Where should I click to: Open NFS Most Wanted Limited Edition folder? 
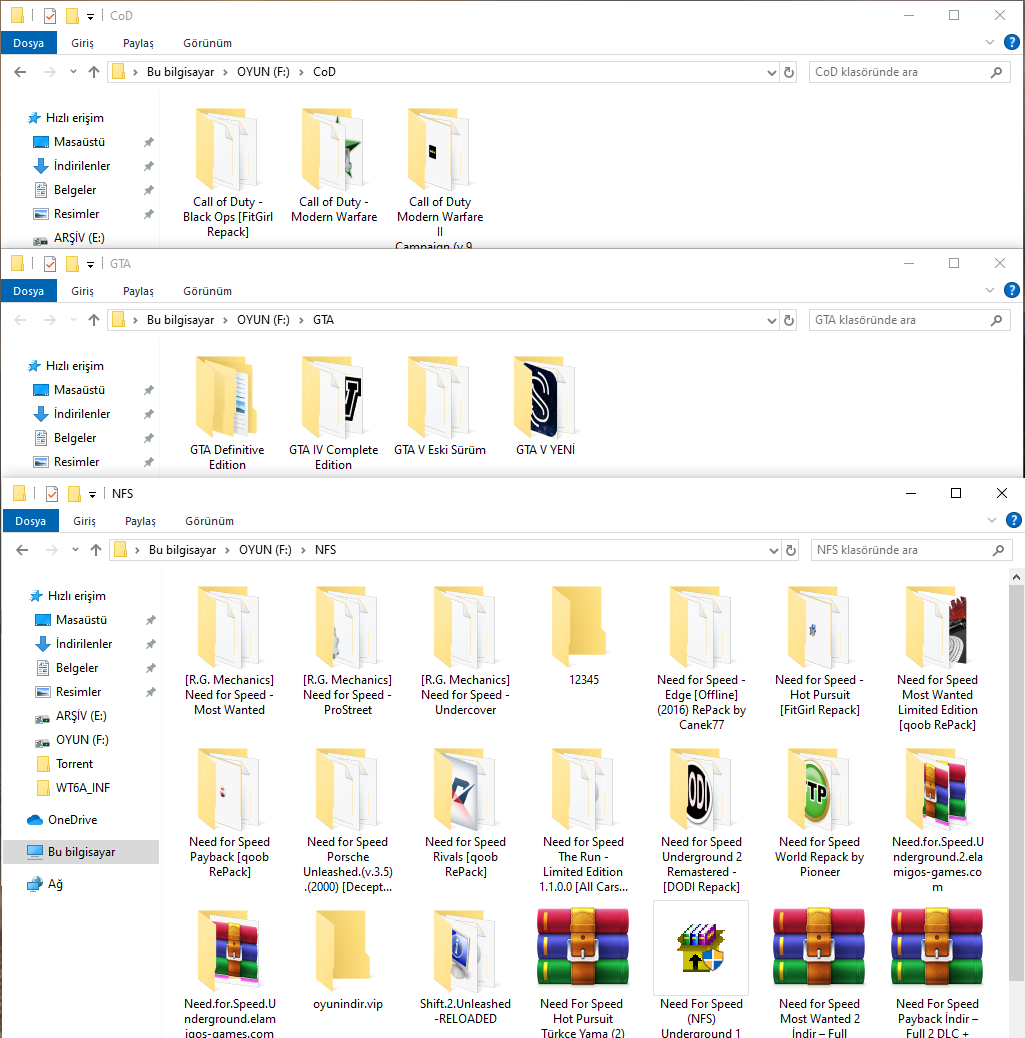[x=937, y=659]
